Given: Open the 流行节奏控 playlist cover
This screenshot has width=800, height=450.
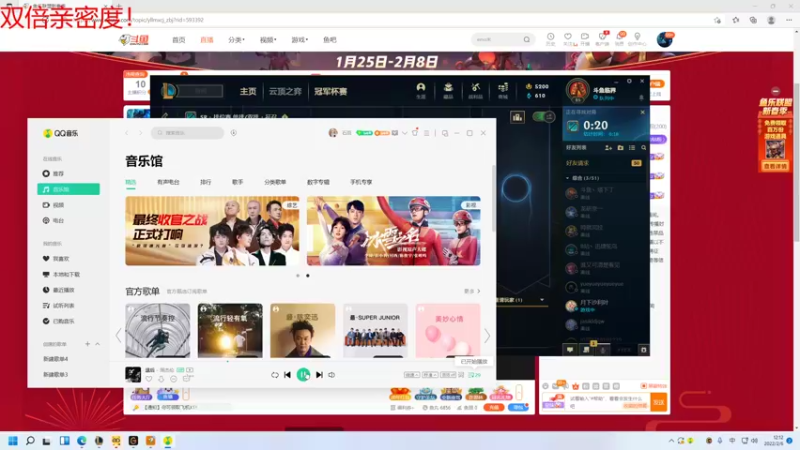Looking at the screenshot, I should coord(158,331).
